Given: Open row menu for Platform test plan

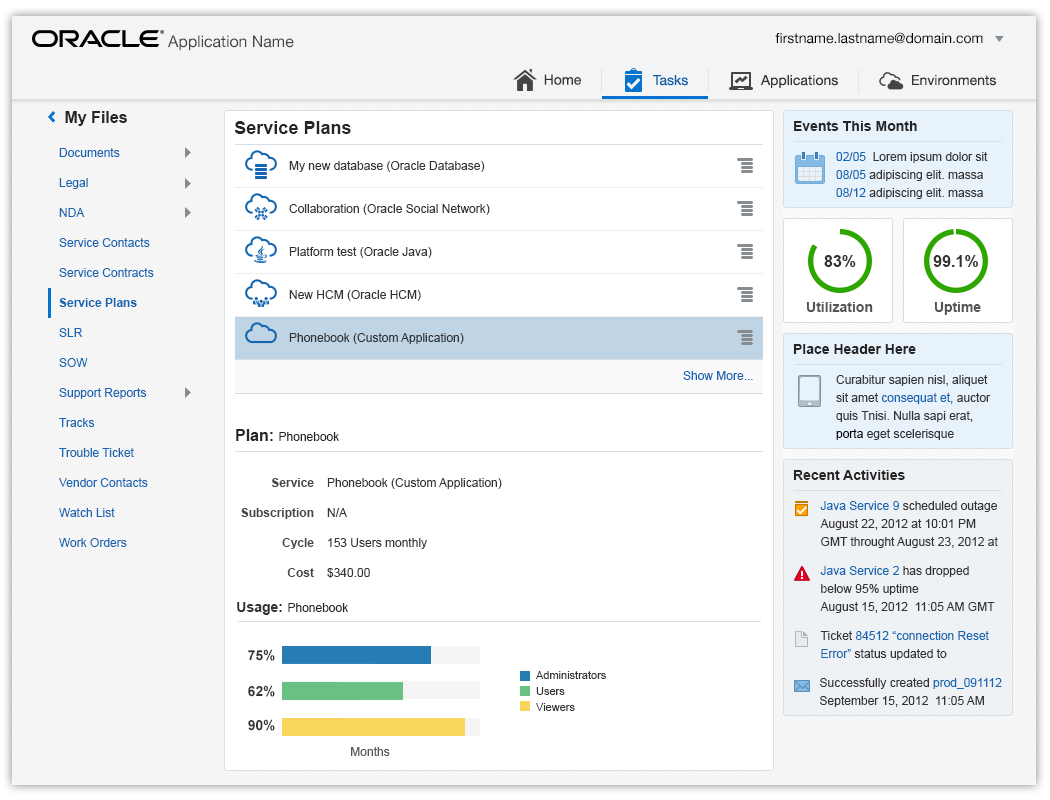Looking at the screenshot, I should tap(745, 251).
